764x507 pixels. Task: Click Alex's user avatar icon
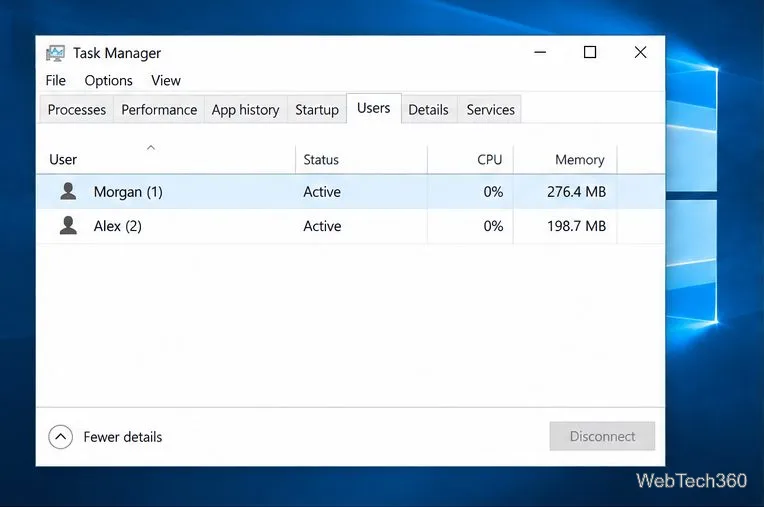(68, 225)
